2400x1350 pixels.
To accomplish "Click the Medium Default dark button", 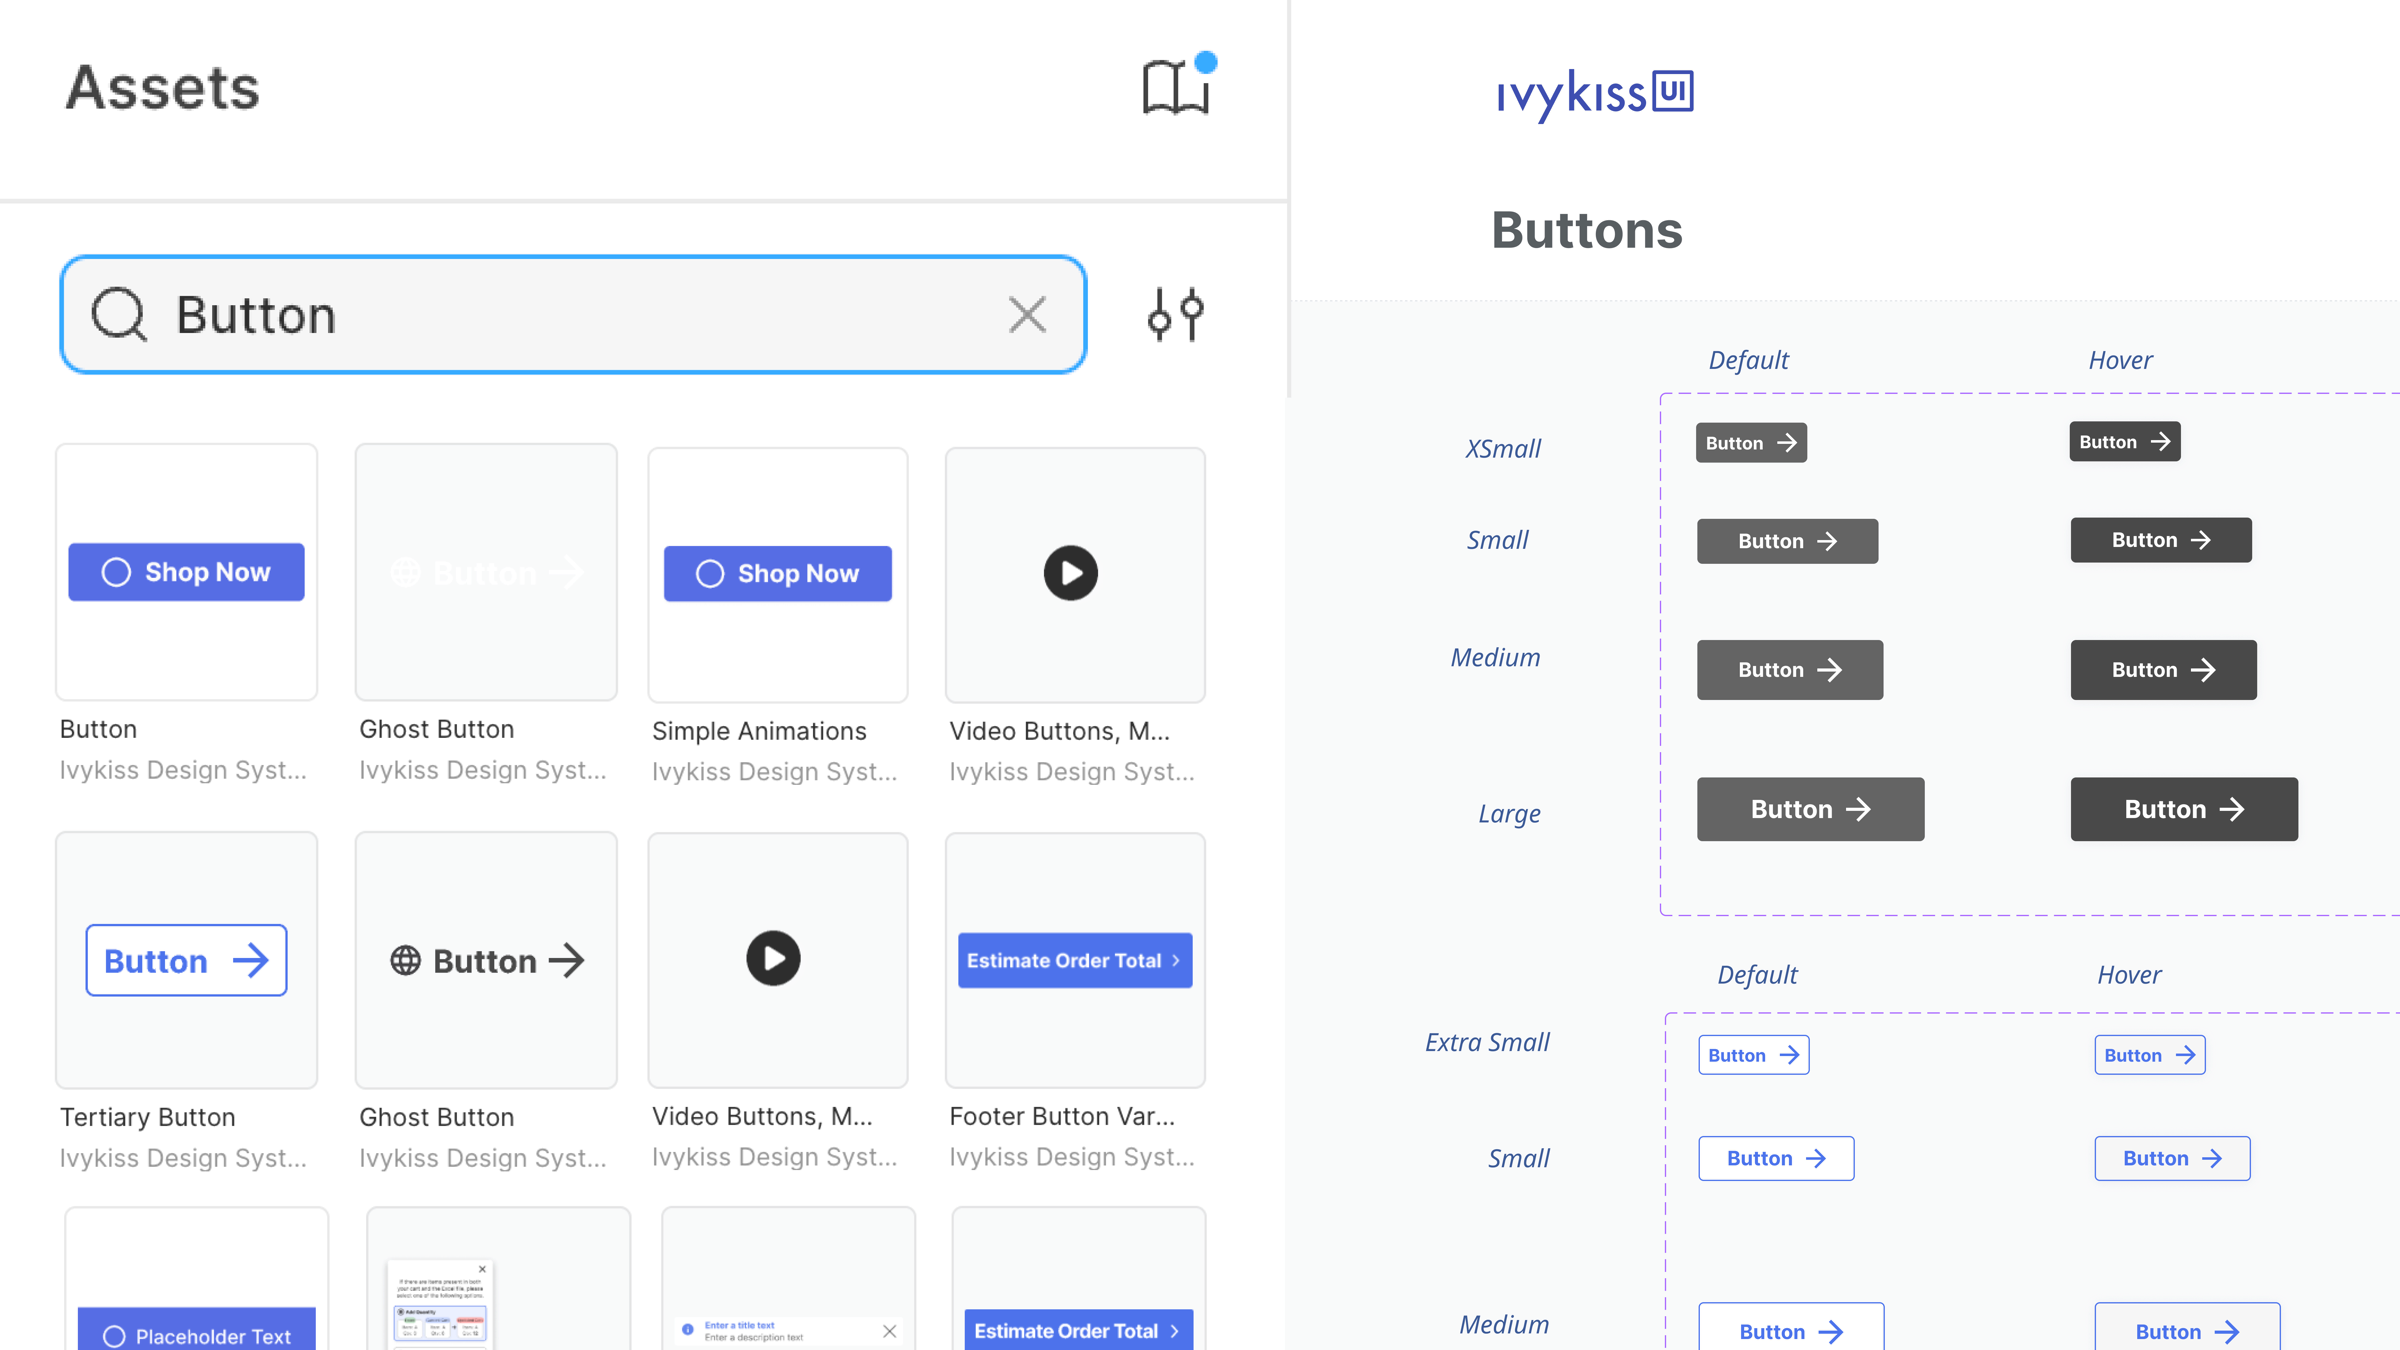I will (x=1790, y=670).
